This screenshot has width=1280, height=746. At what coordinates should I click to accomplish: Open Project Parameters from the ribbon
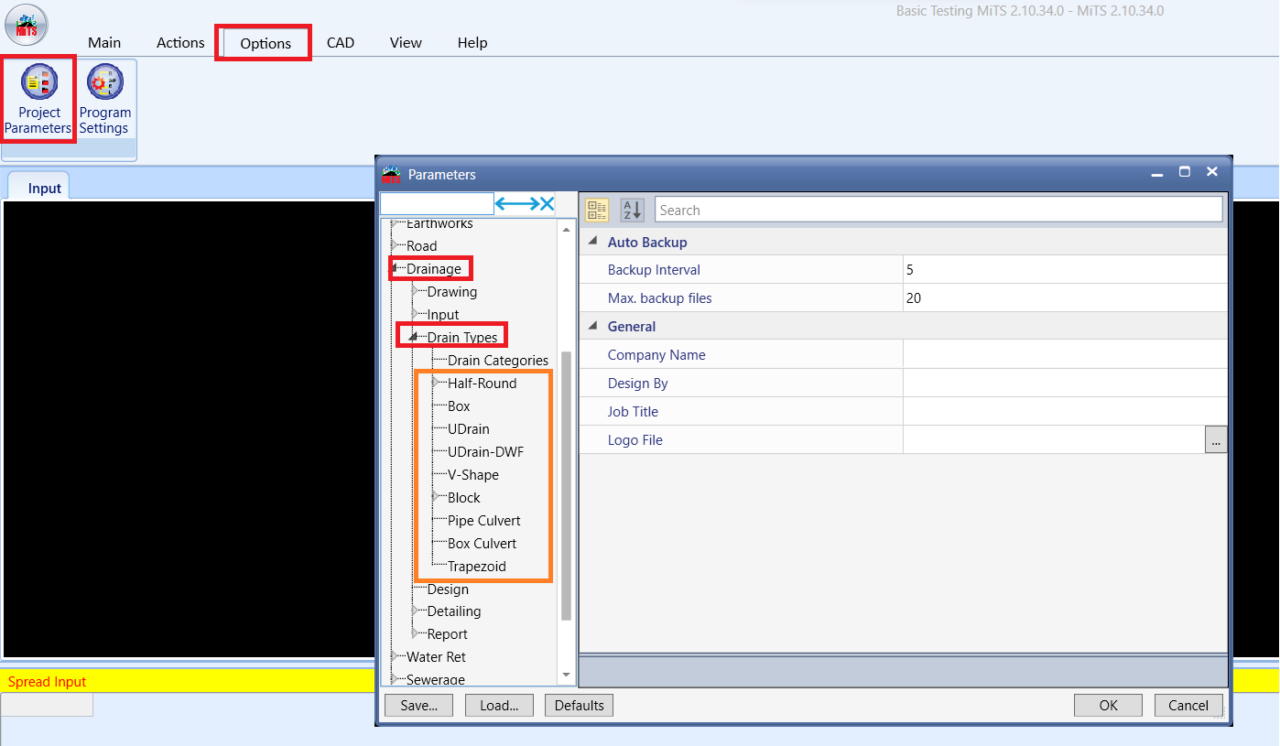tap(38, 100)
